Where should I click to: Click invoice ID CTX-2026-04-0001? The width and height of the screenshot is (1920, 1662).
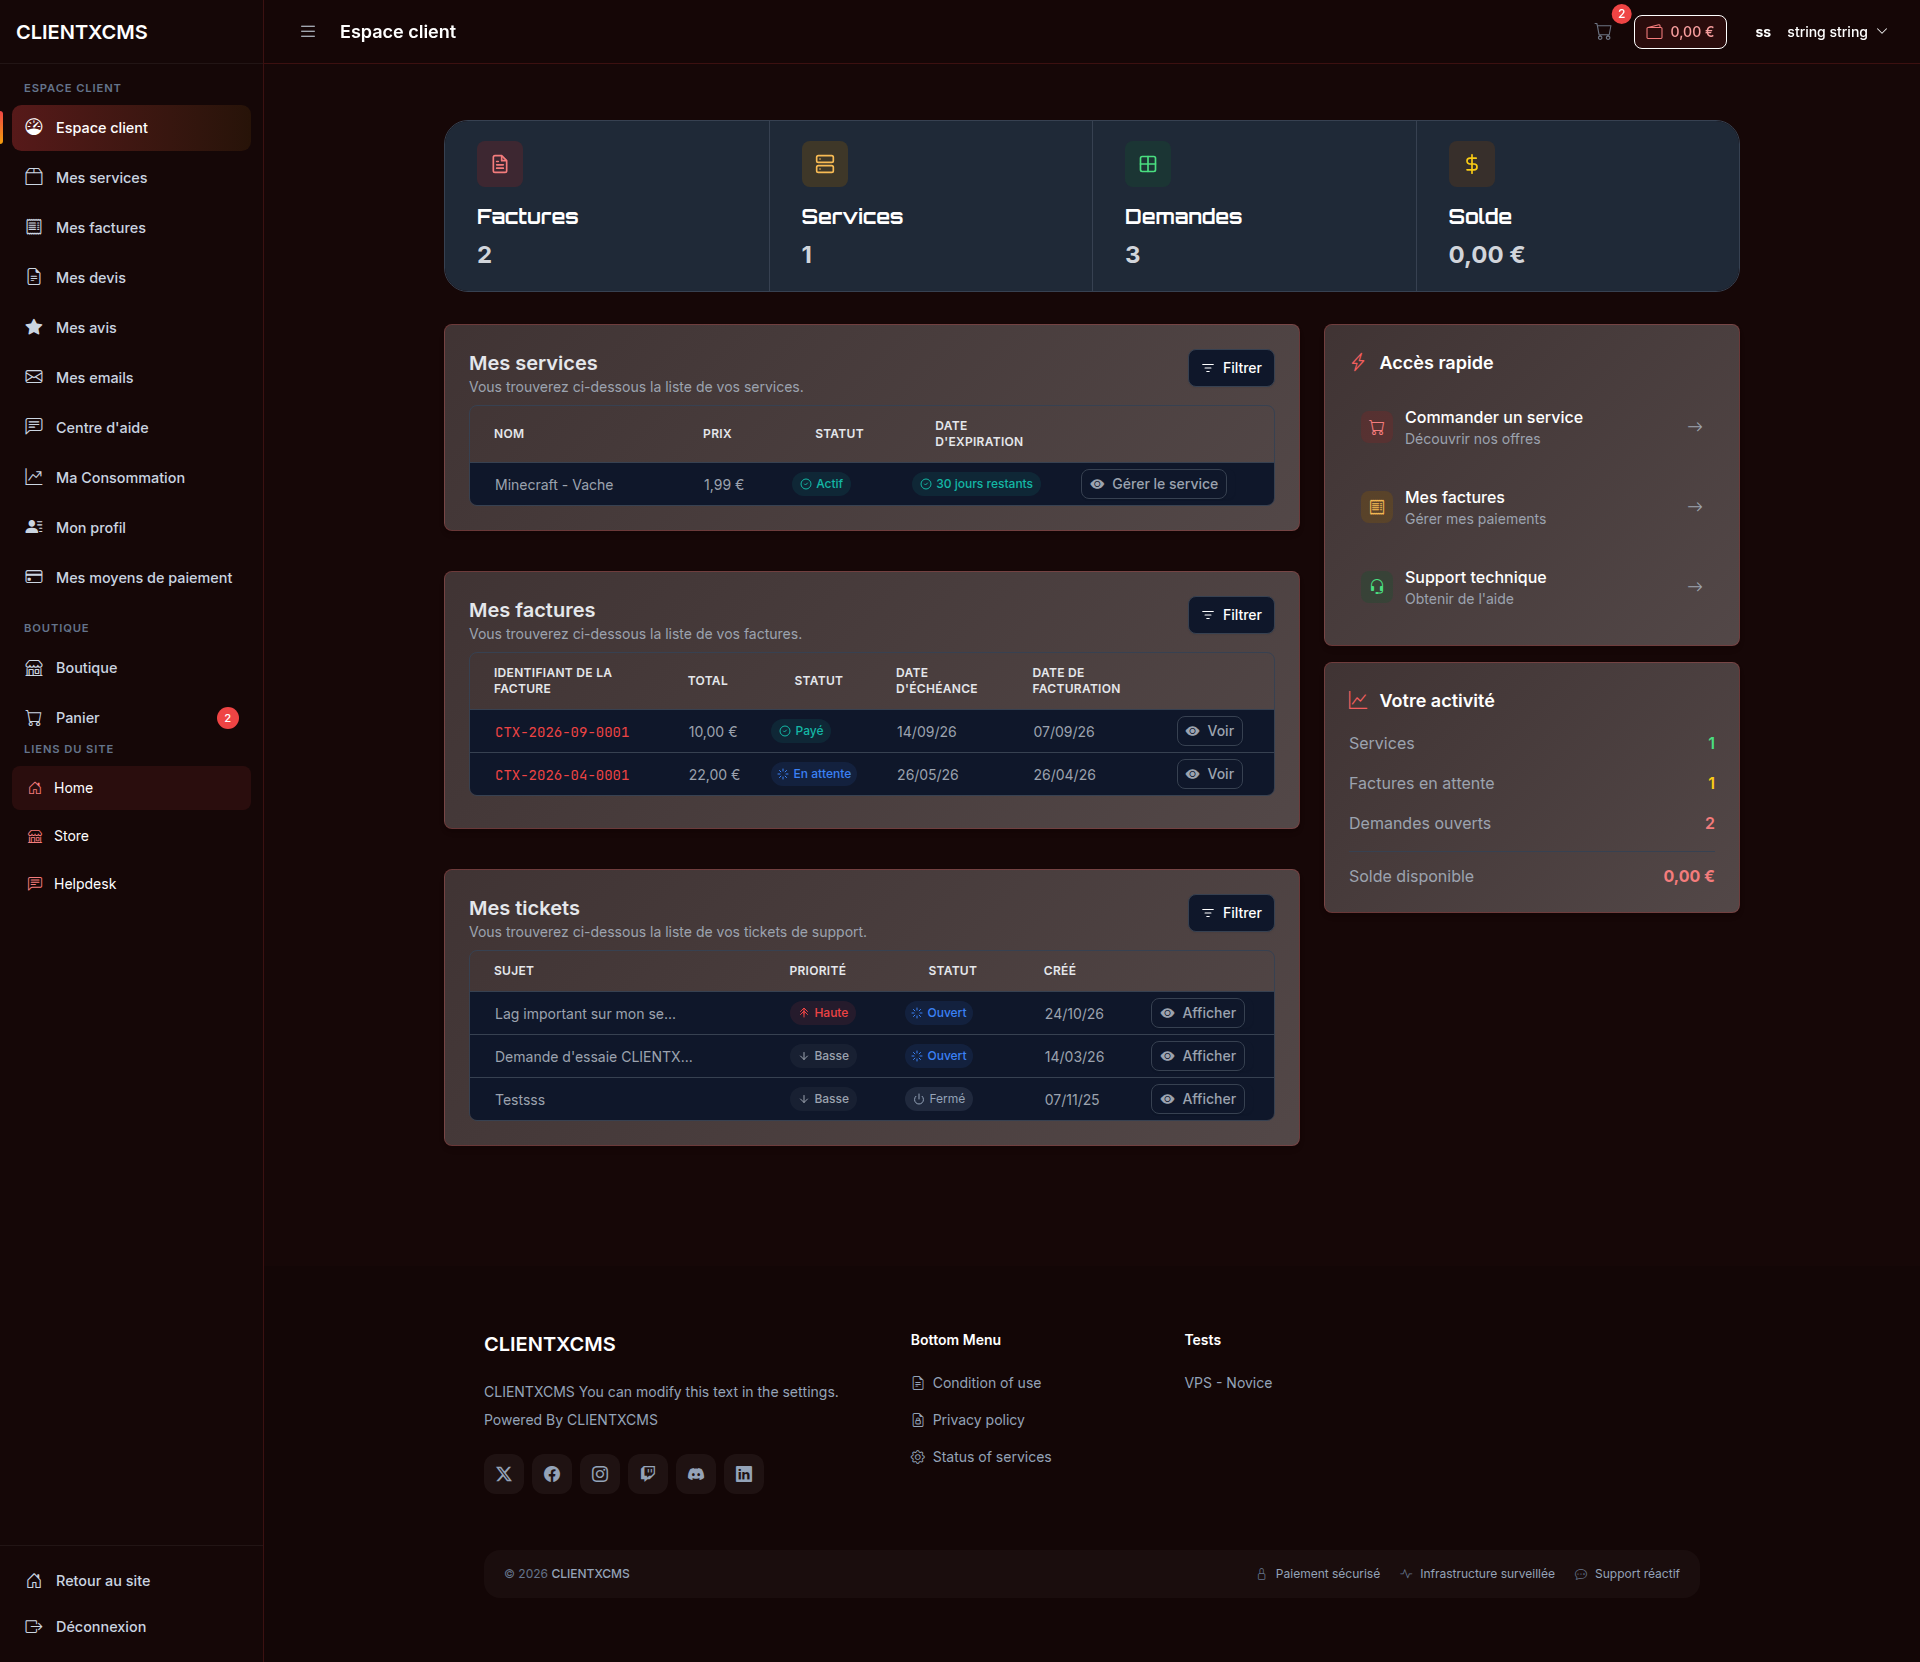click(562, 775)
